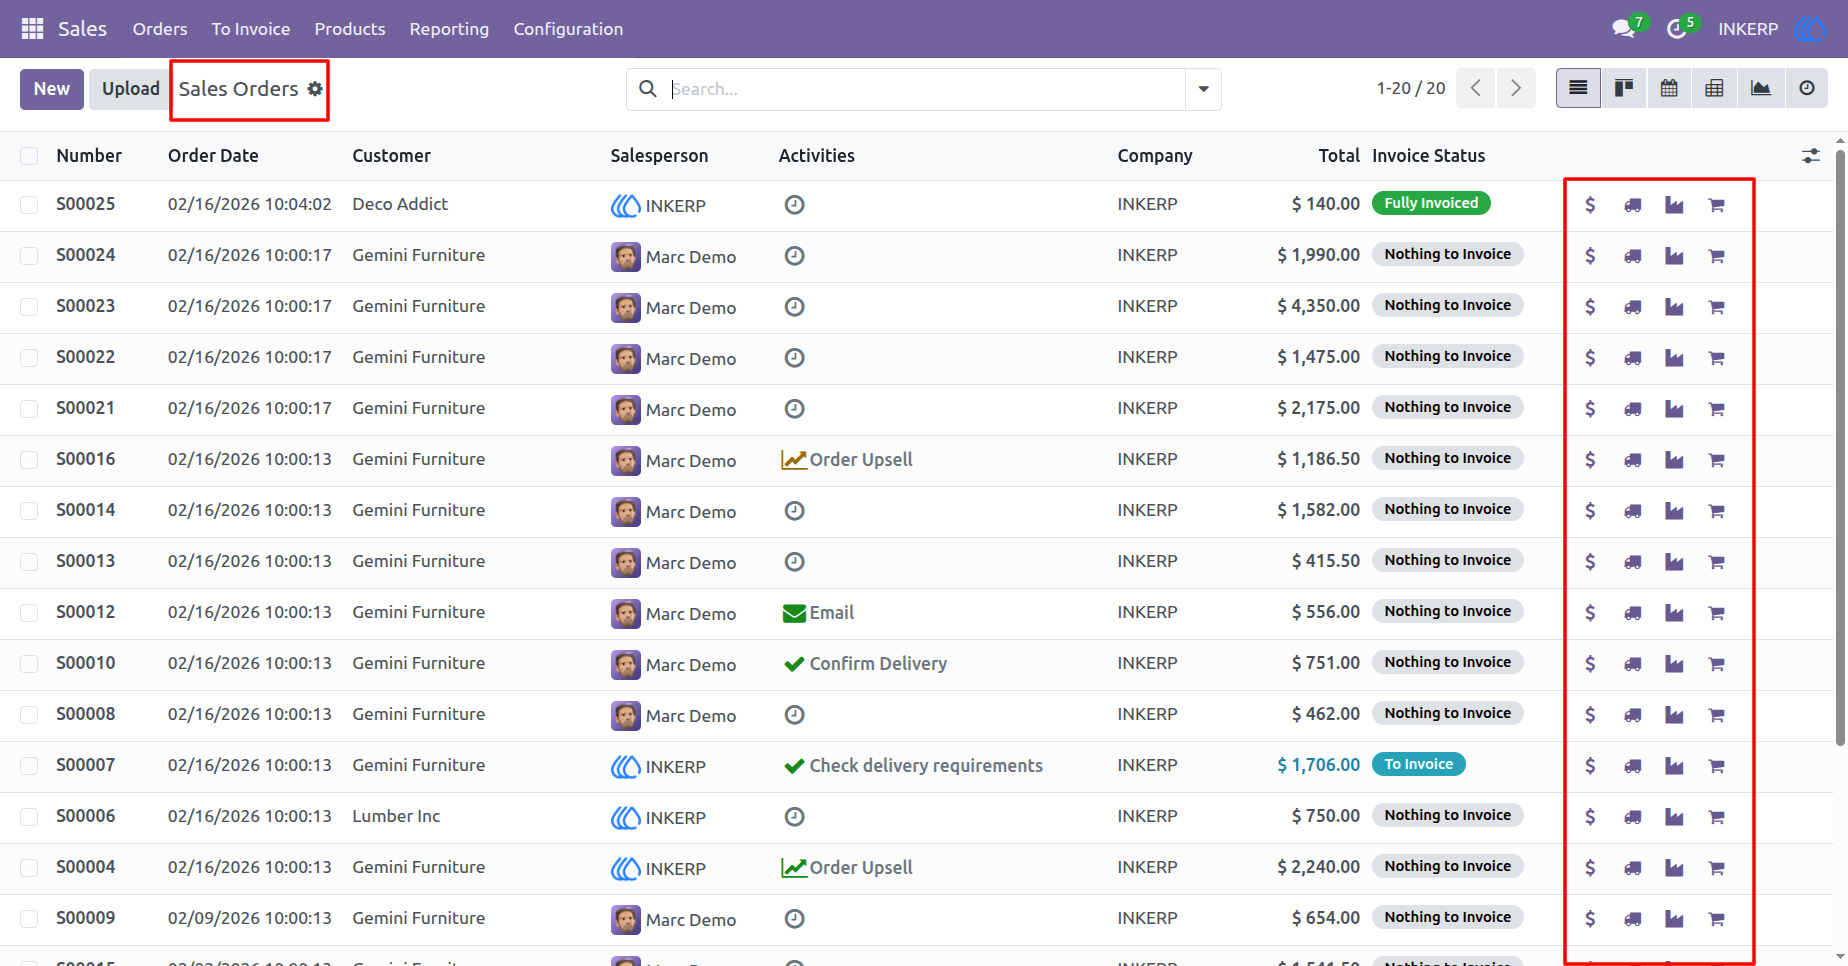Open the optional columns adjust toggle
The image size is (1848, 966).
1811,156
